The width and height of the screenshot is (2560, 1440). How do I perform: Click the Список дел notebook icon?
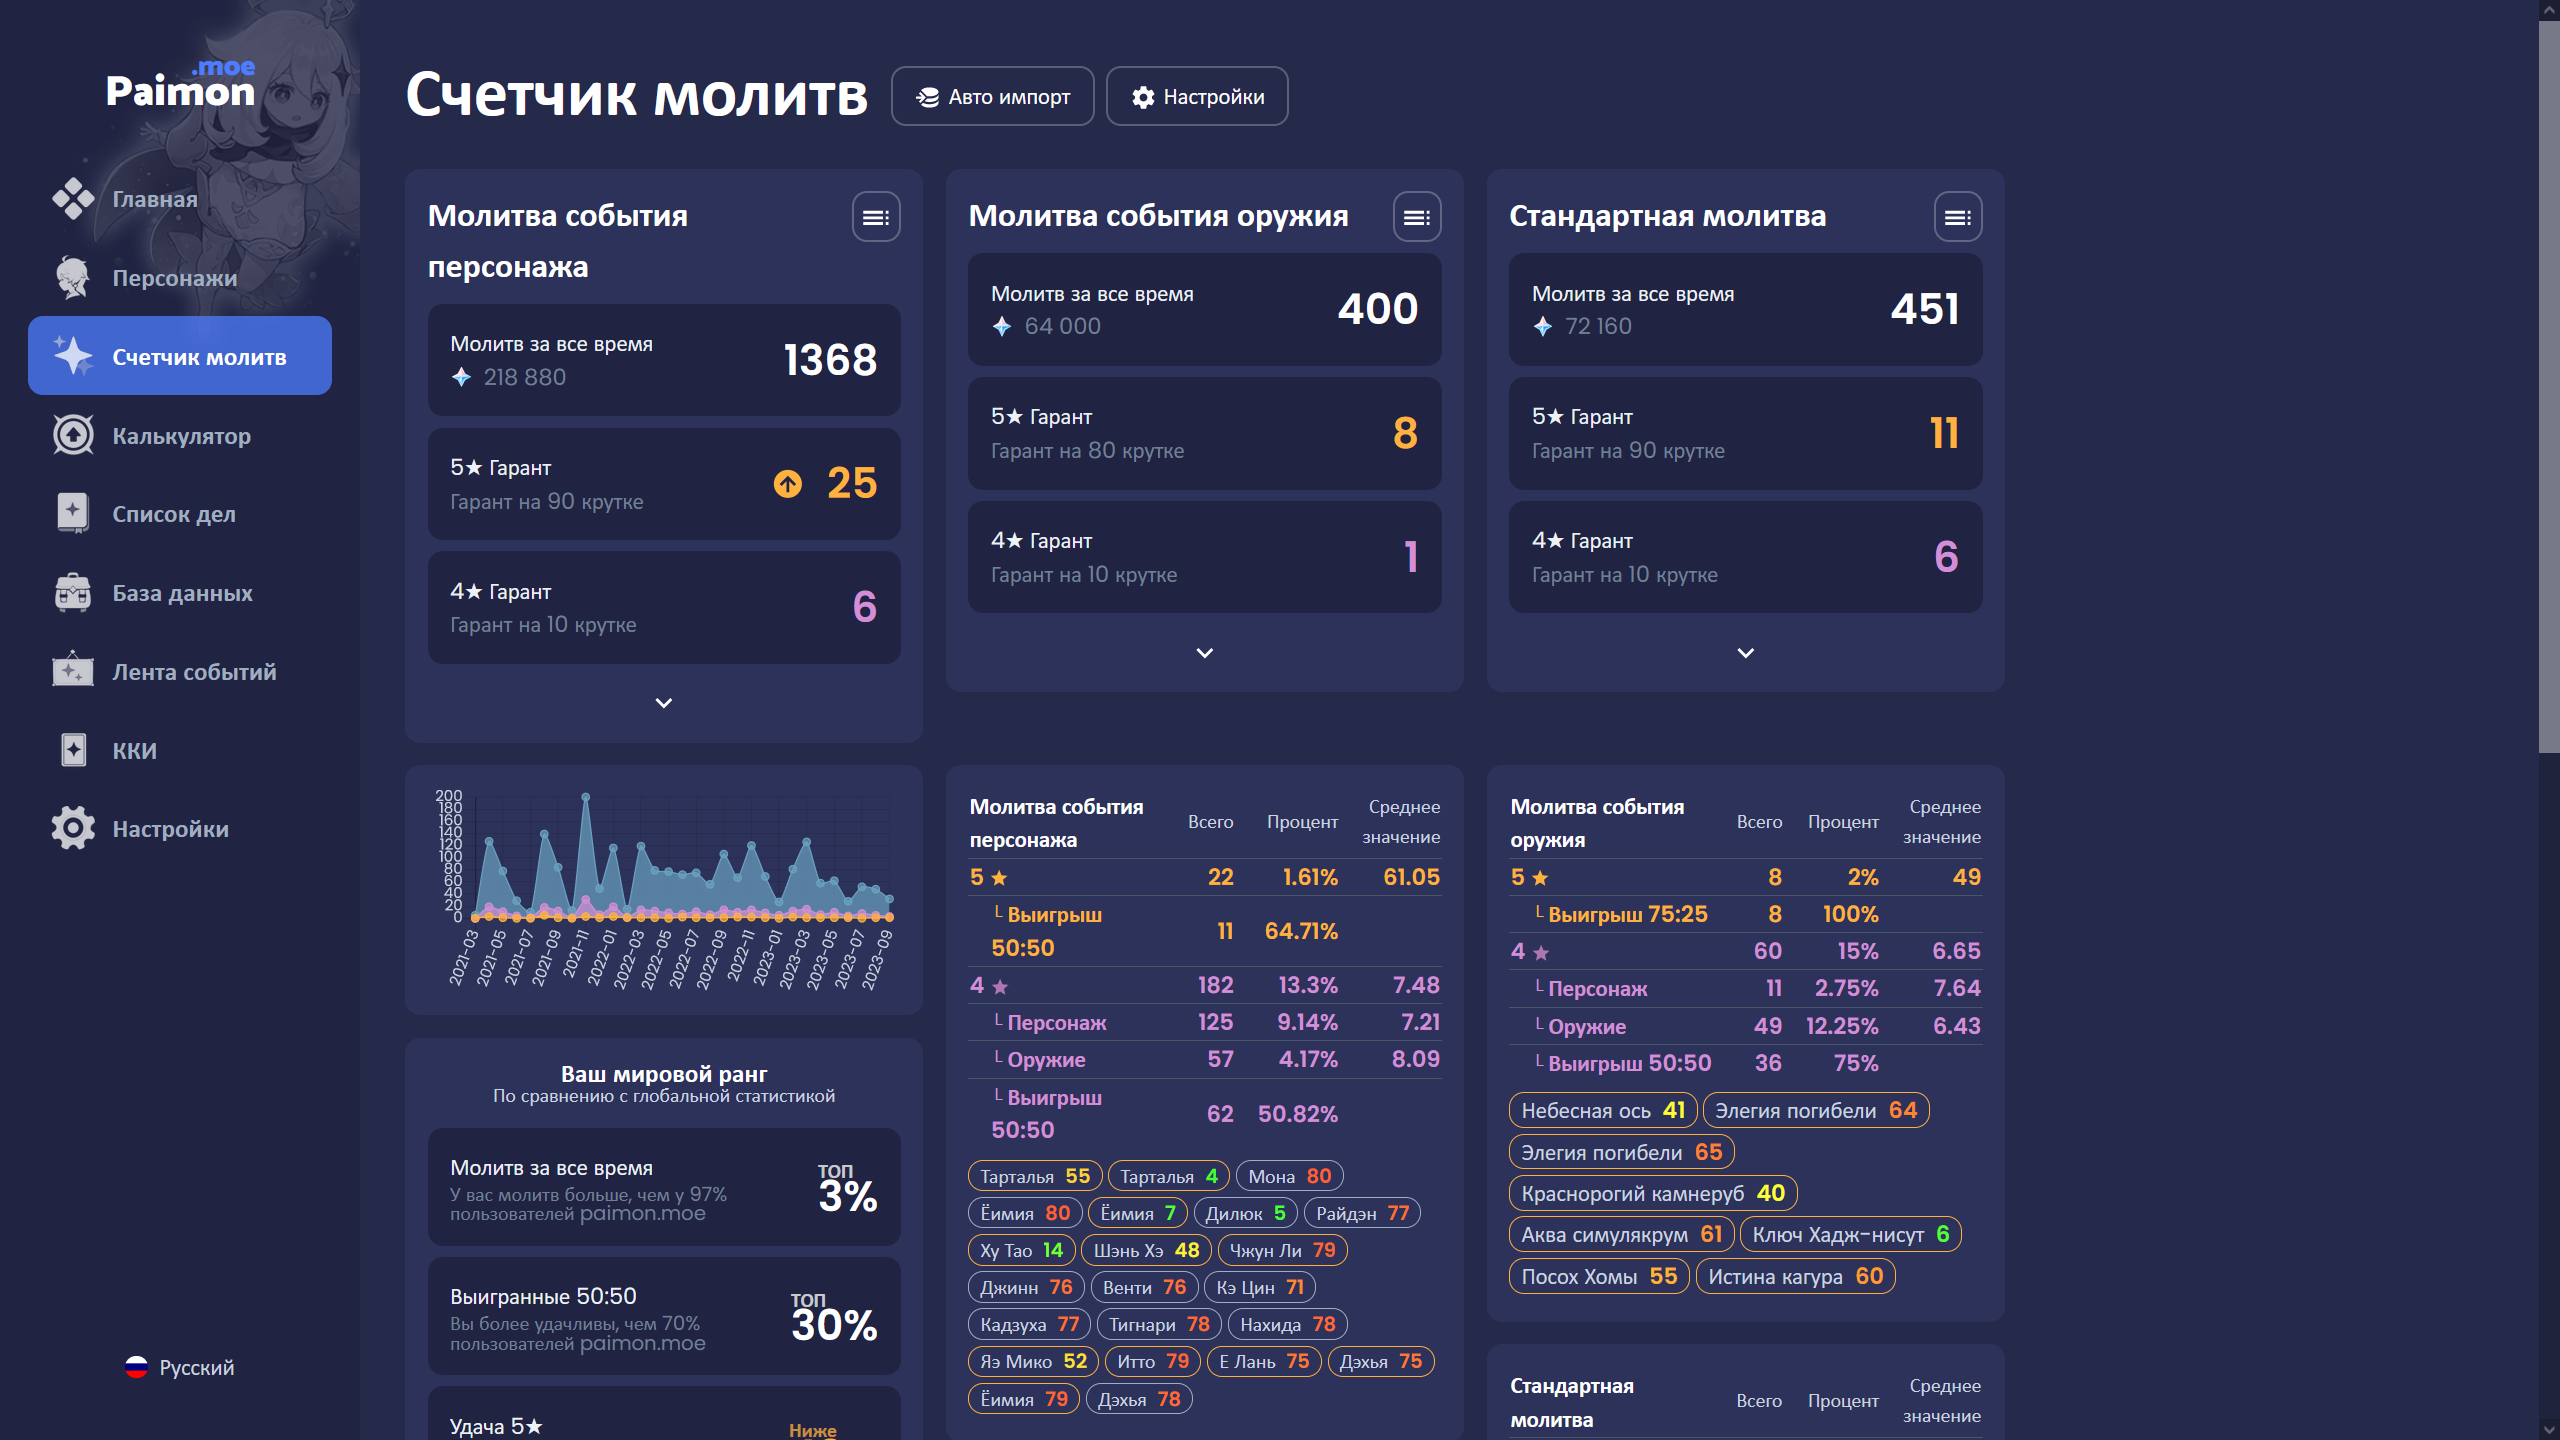pos(73,514)
